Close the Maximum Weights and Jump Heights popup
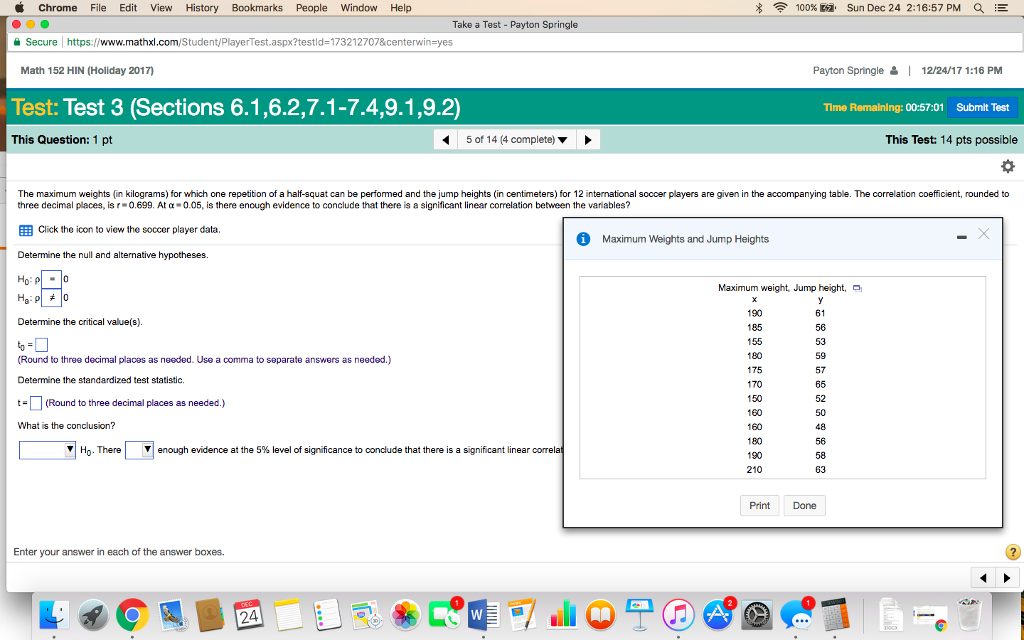This screenshot has width=1024, height=640. tap(984, 234)
